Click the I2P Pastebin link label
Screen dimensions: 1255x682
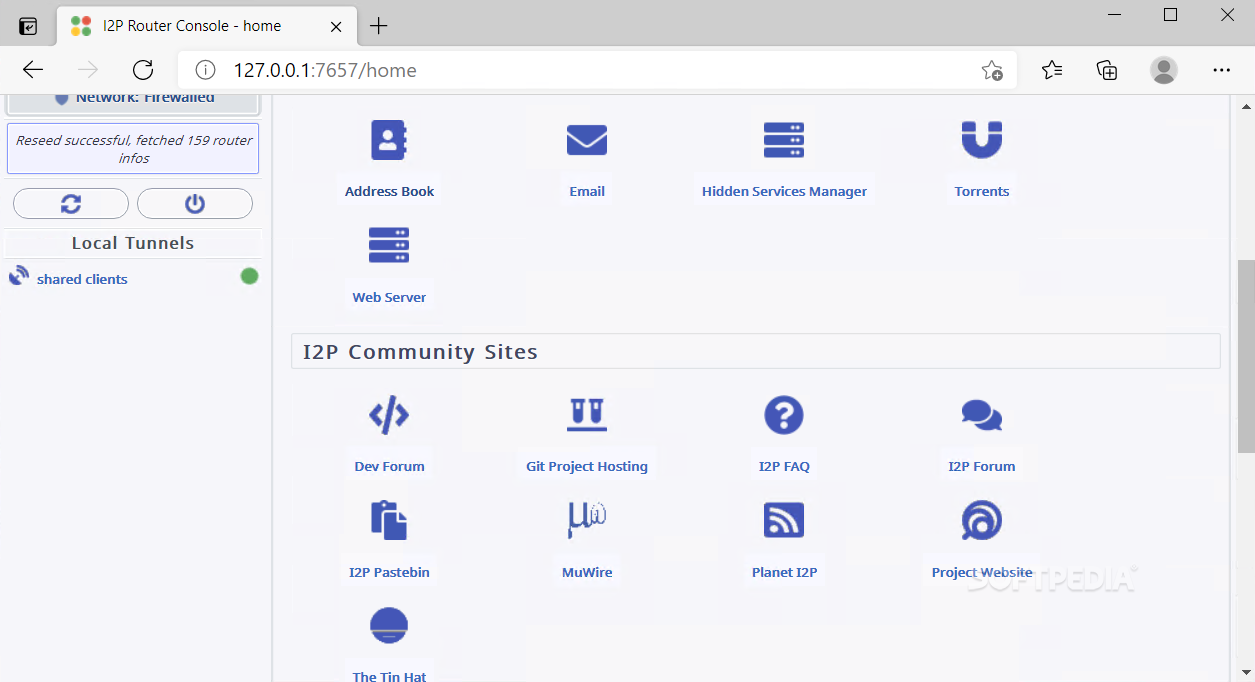[x=389, y=572]
